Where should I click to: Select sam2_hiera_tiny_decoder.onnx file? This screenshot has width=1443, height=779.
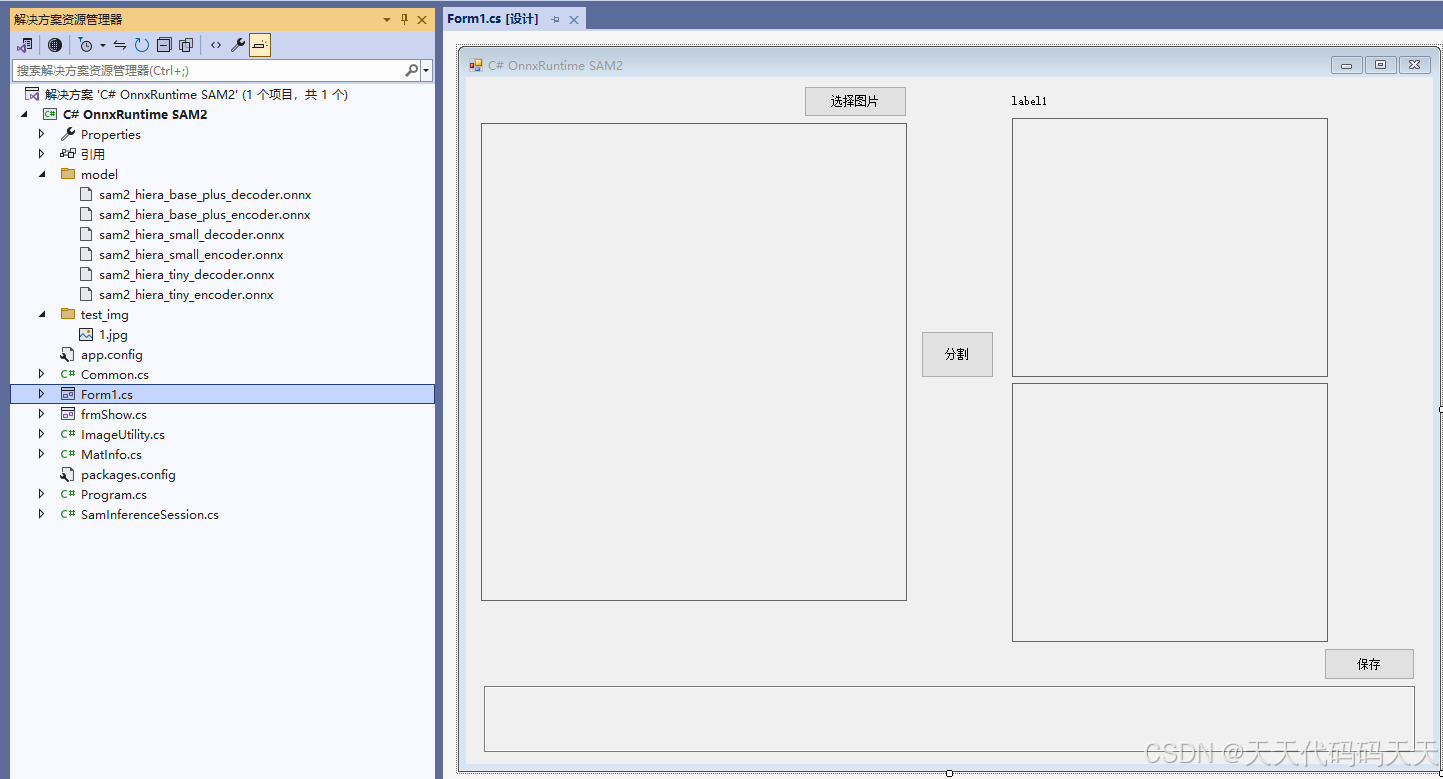[x=187, y=275]
